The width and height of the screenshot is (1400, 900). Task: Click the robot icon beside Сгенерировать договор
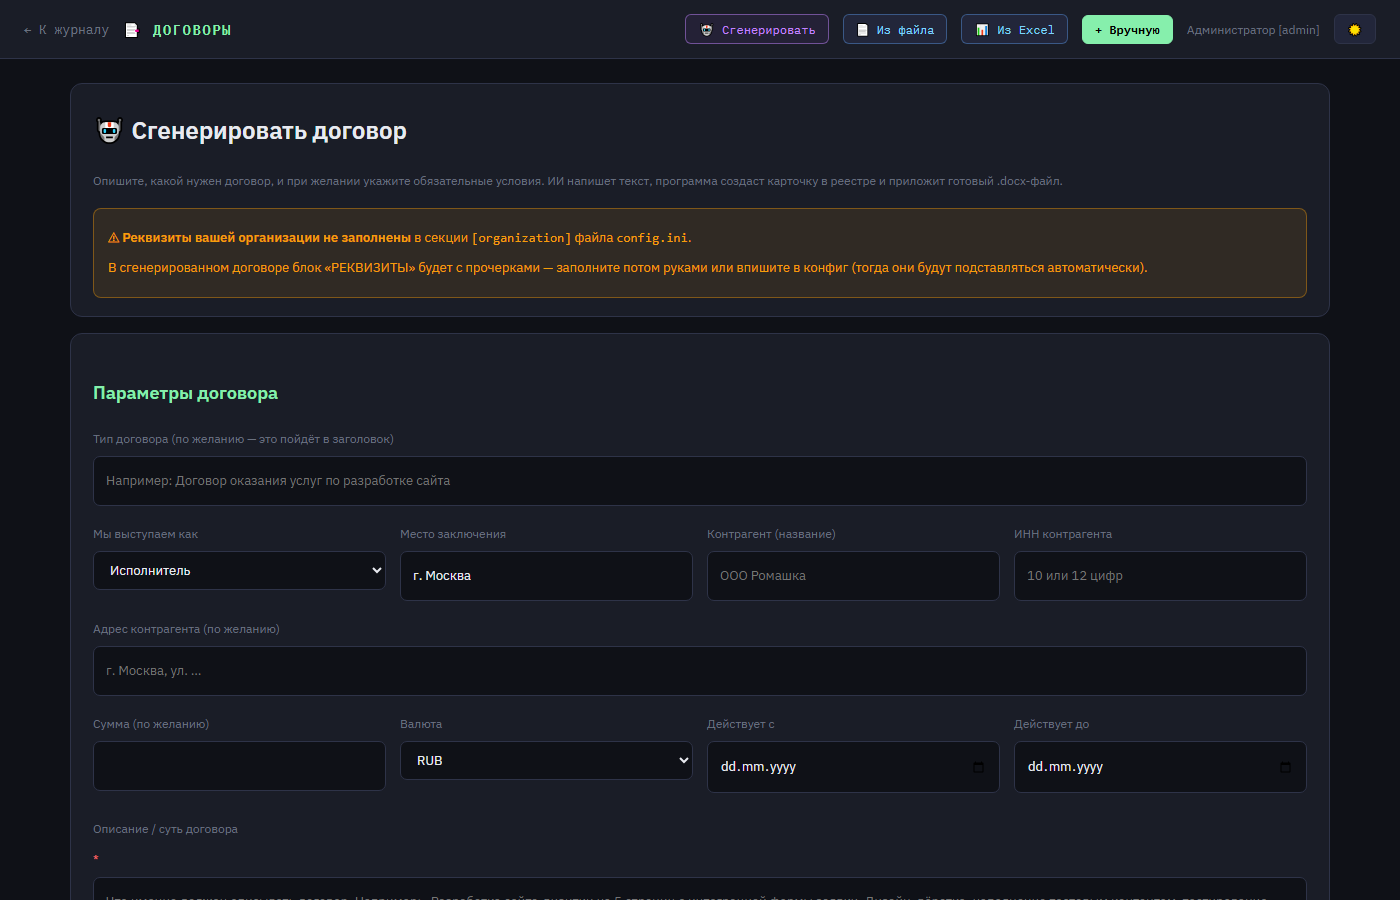tap(109, 130)
